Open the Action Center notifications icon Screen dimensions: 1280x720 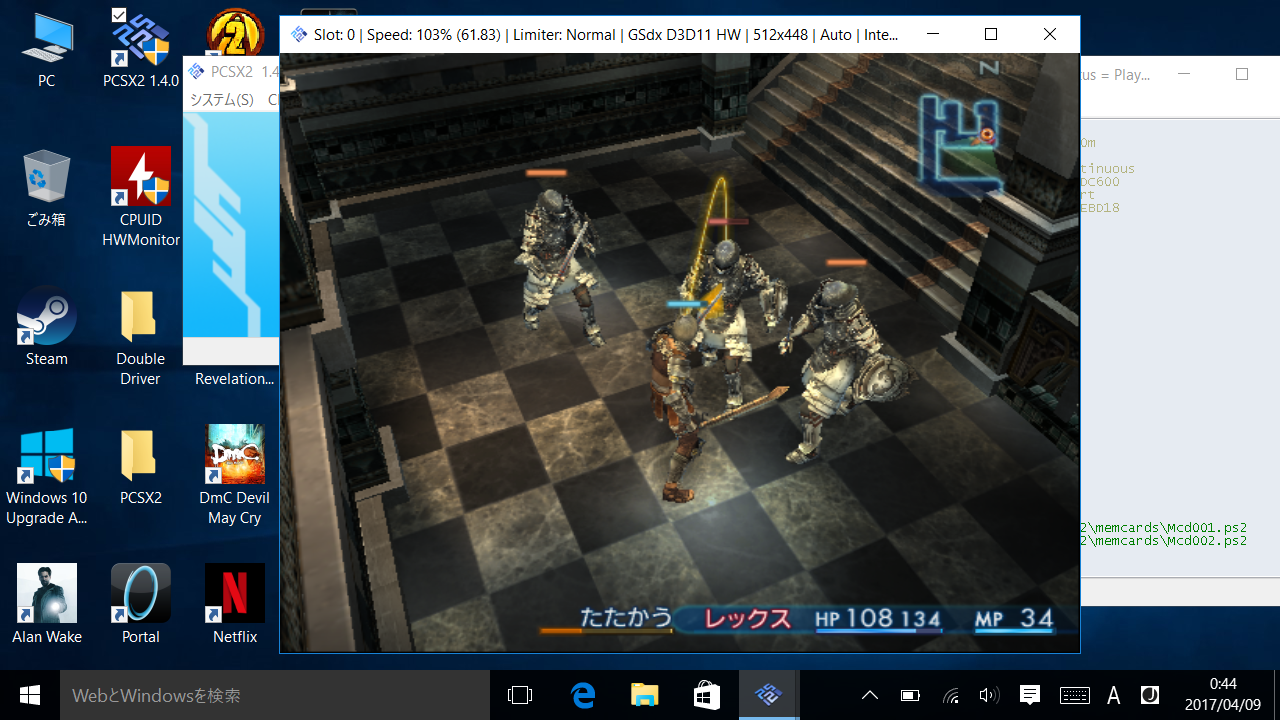1029,695
